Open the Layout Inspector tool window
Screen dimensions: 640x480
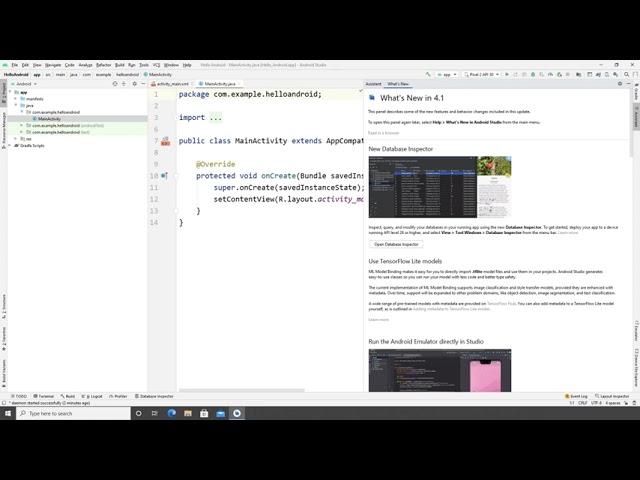tap(612, 396)
